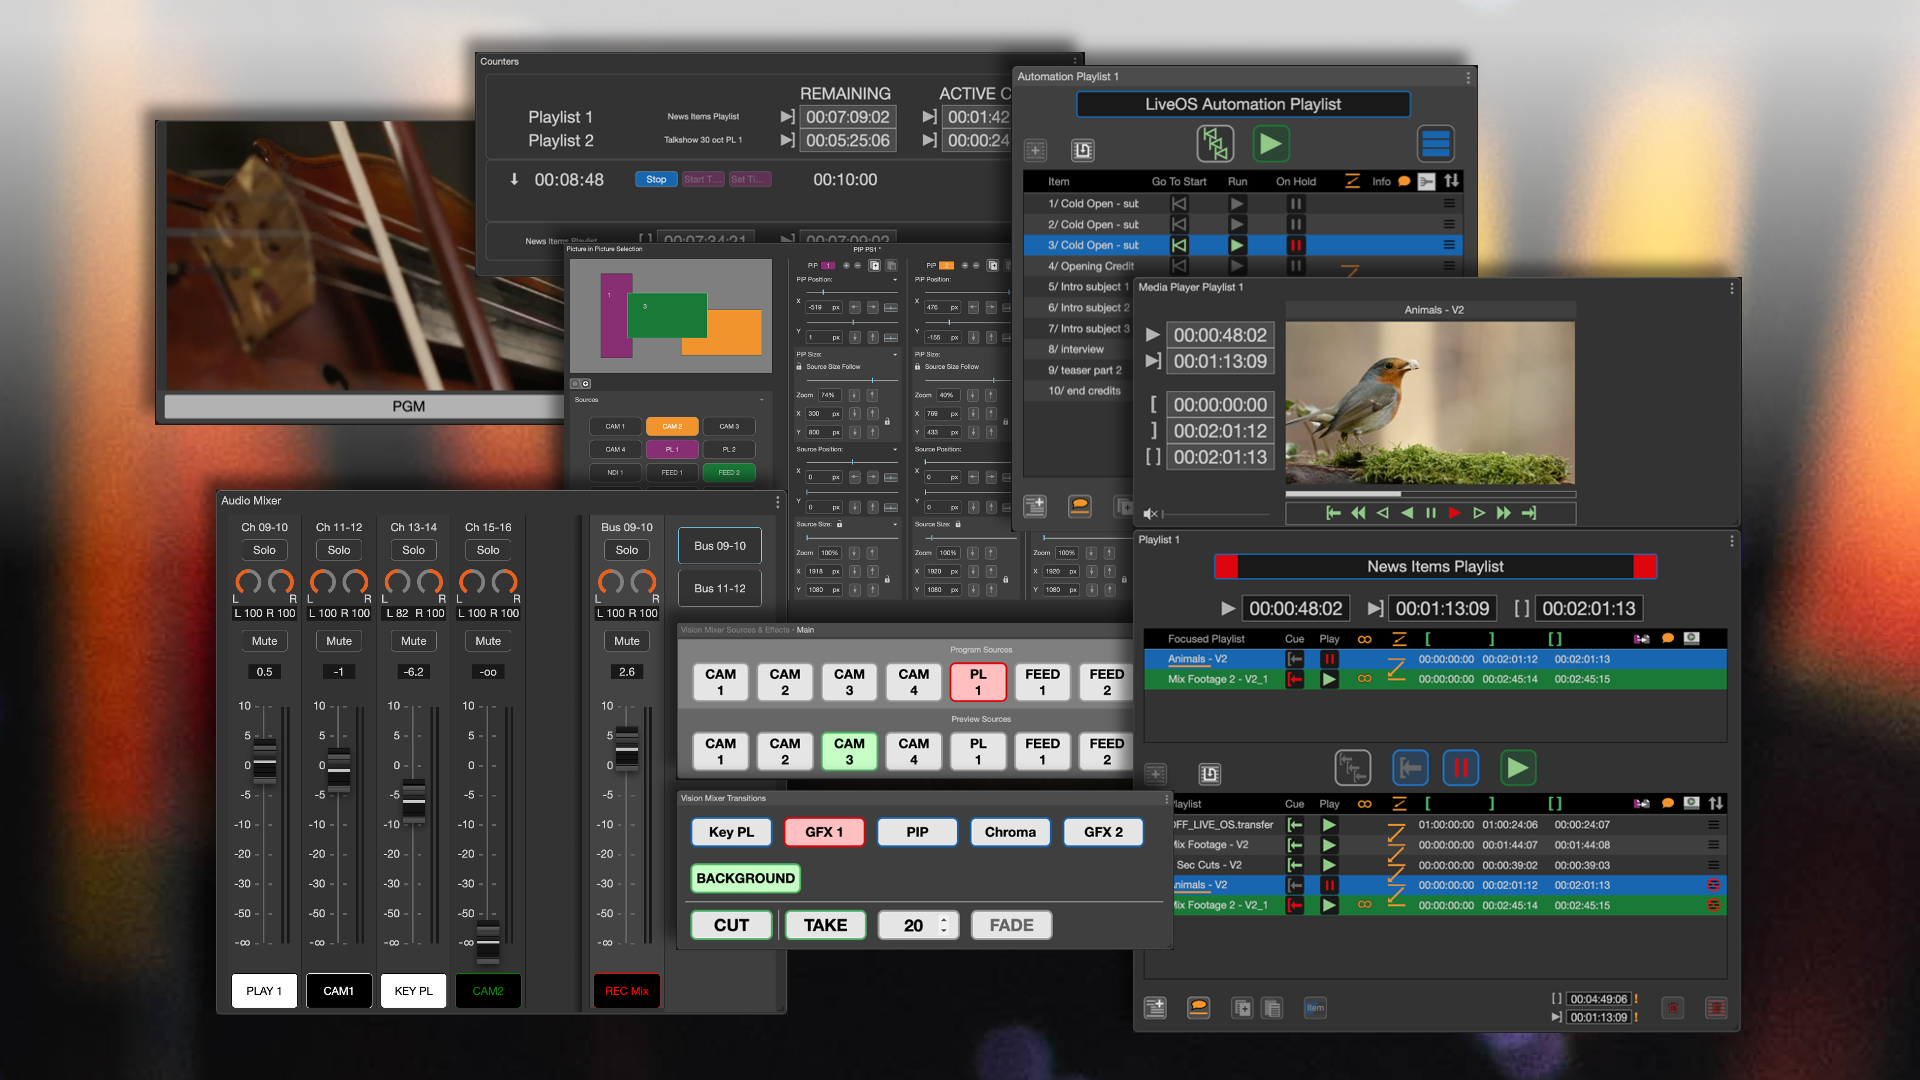Click the CUT button in Vision Mixer Transitions
Image resolution: width=1920 pixels, height=1080 pixels.
(x=731, y=925)
